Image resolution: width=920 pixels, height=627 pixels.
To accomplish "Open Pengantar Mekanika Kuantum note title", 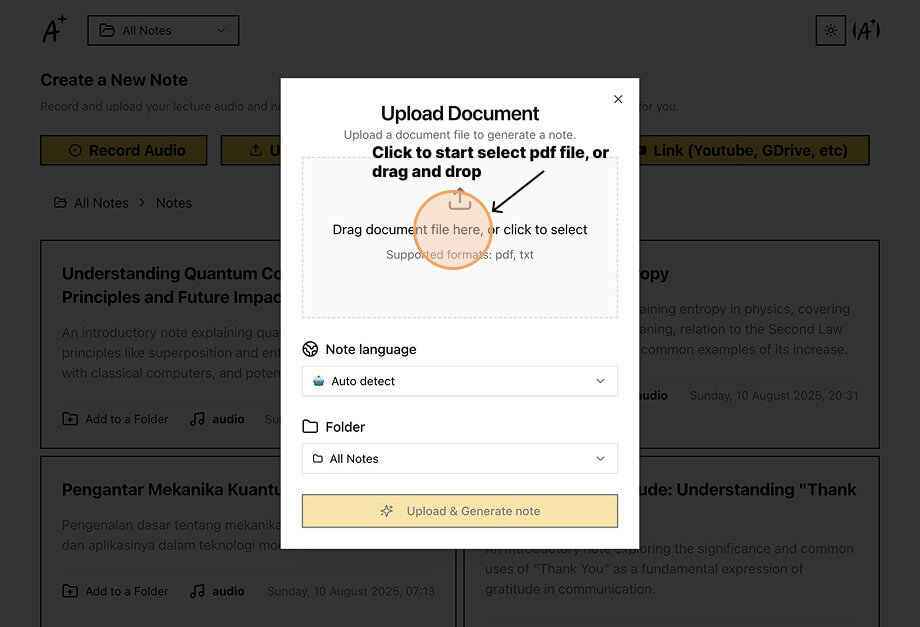I will click(x=171, y=490).
